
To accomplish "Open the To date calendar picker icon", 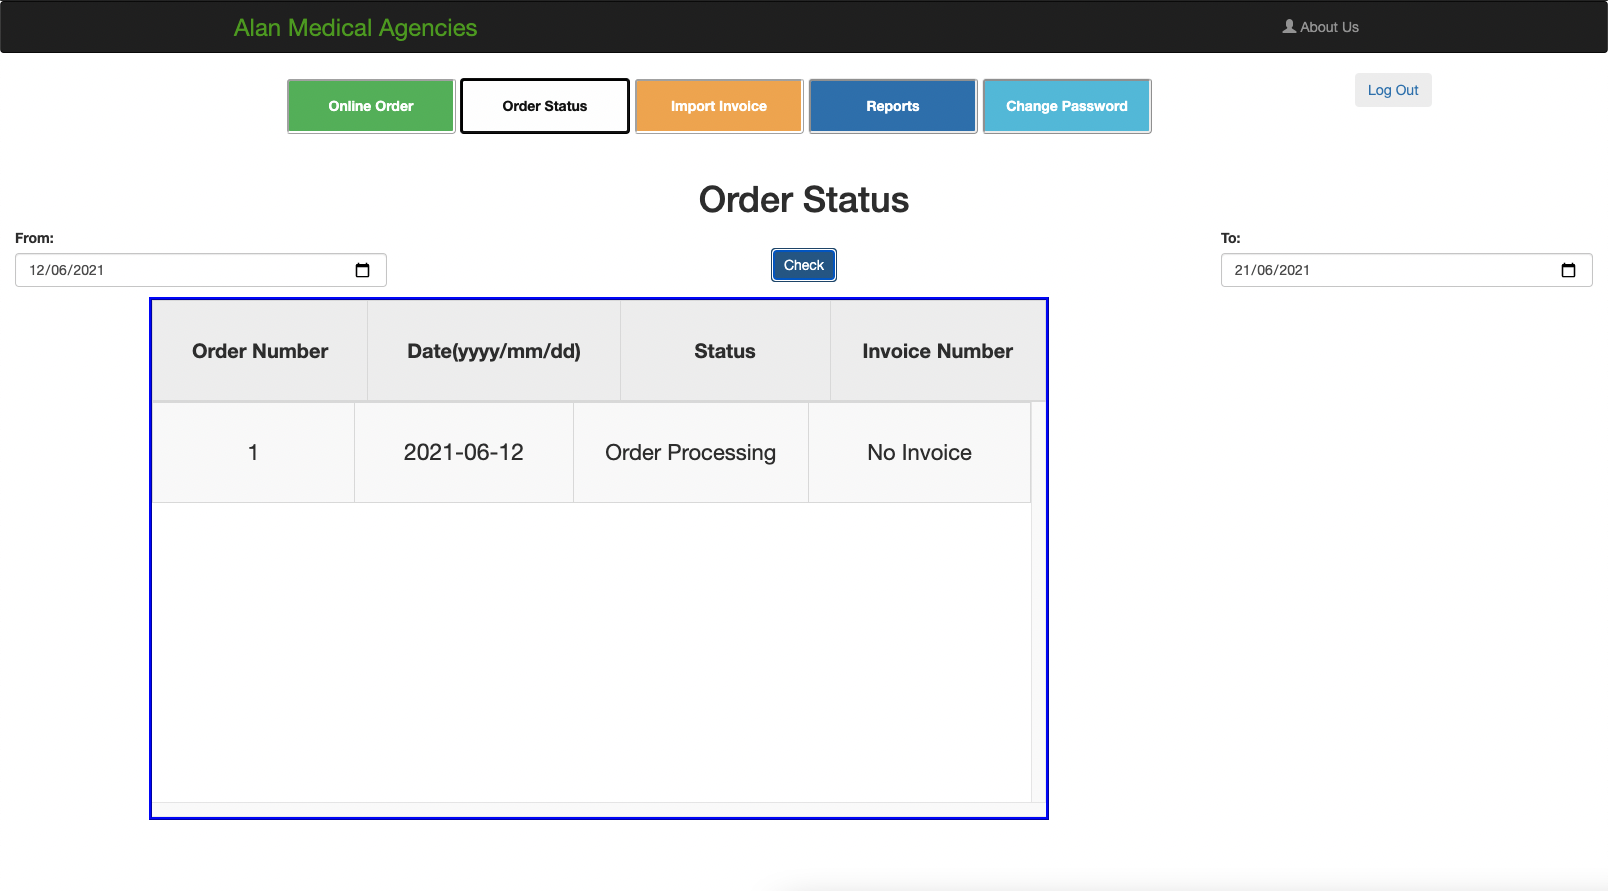I will tap(1568, 270).
